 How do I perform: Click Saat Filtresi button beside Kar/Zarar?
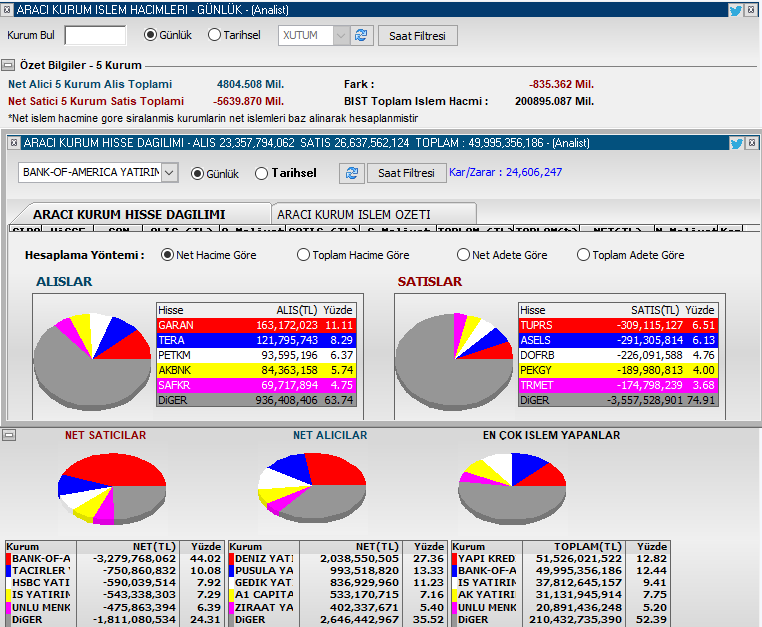406,173
